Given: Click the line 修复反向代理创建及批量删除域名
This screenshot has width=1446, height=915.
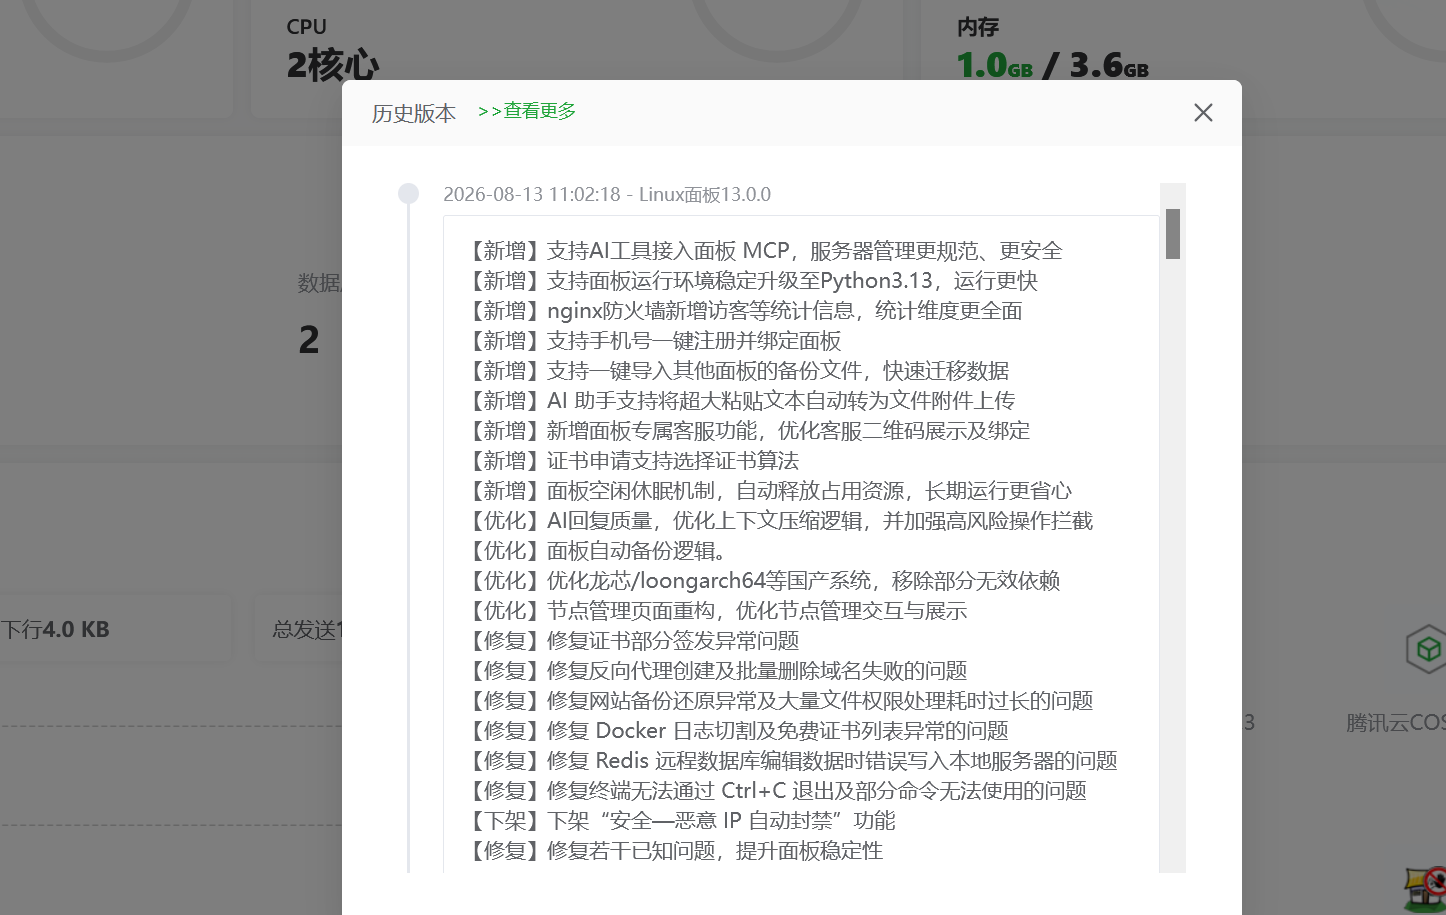Looking at the screenshot, I should pyautogui.click(x=717, y=670).
